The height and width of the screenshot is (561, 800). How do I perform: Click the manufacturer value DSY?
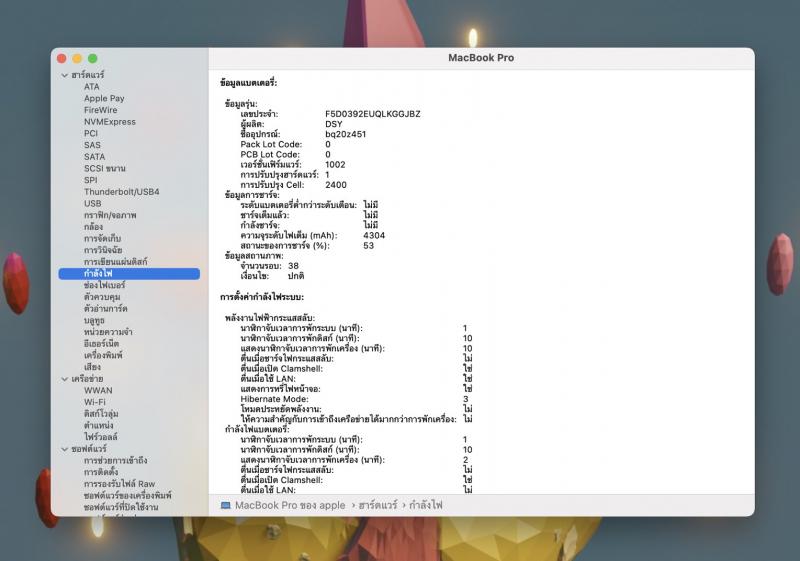[334, 124]
